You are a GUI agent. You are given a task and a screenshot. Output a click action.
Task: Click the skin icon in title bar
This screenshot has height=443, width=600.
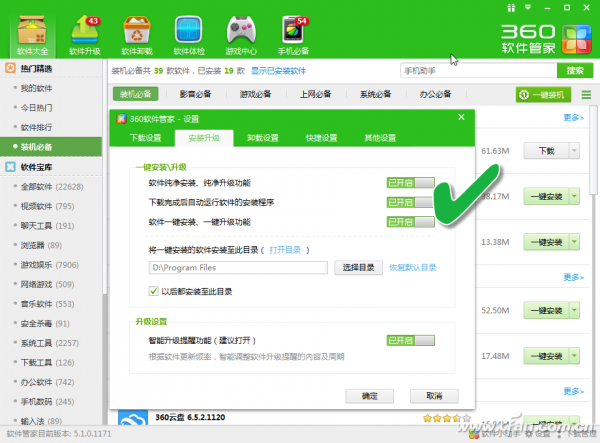[x=511, y=8]
